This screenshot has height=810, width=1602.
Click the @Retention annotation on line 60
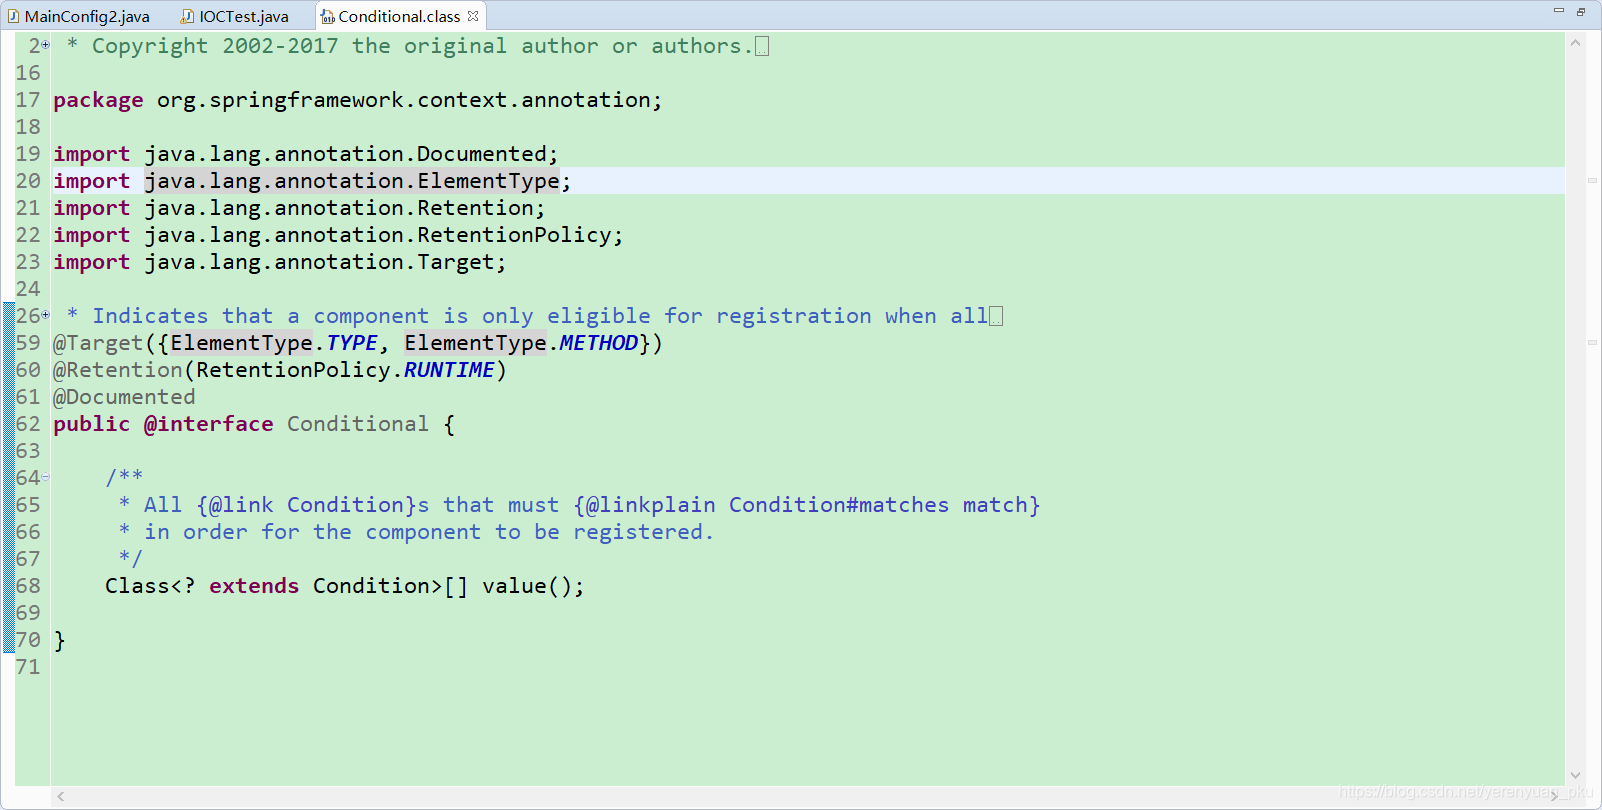click(118, 370)
